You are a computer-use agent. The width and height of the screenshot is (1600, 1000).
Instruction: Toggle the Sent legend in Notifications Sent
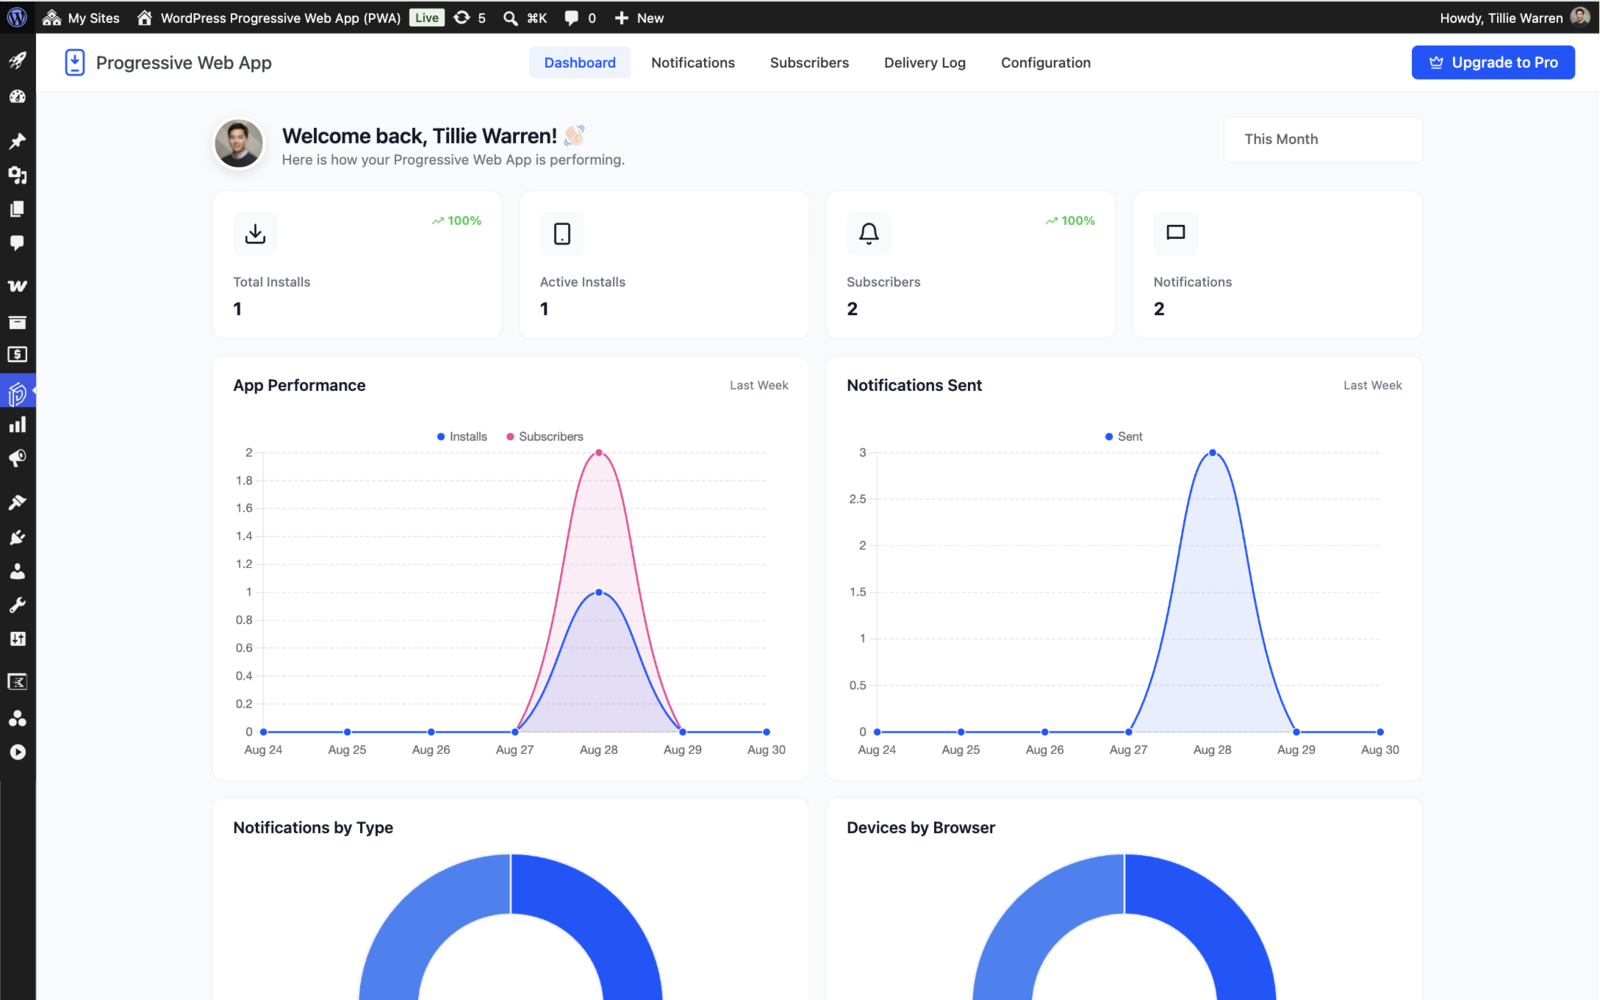(x=1124, y=437)
